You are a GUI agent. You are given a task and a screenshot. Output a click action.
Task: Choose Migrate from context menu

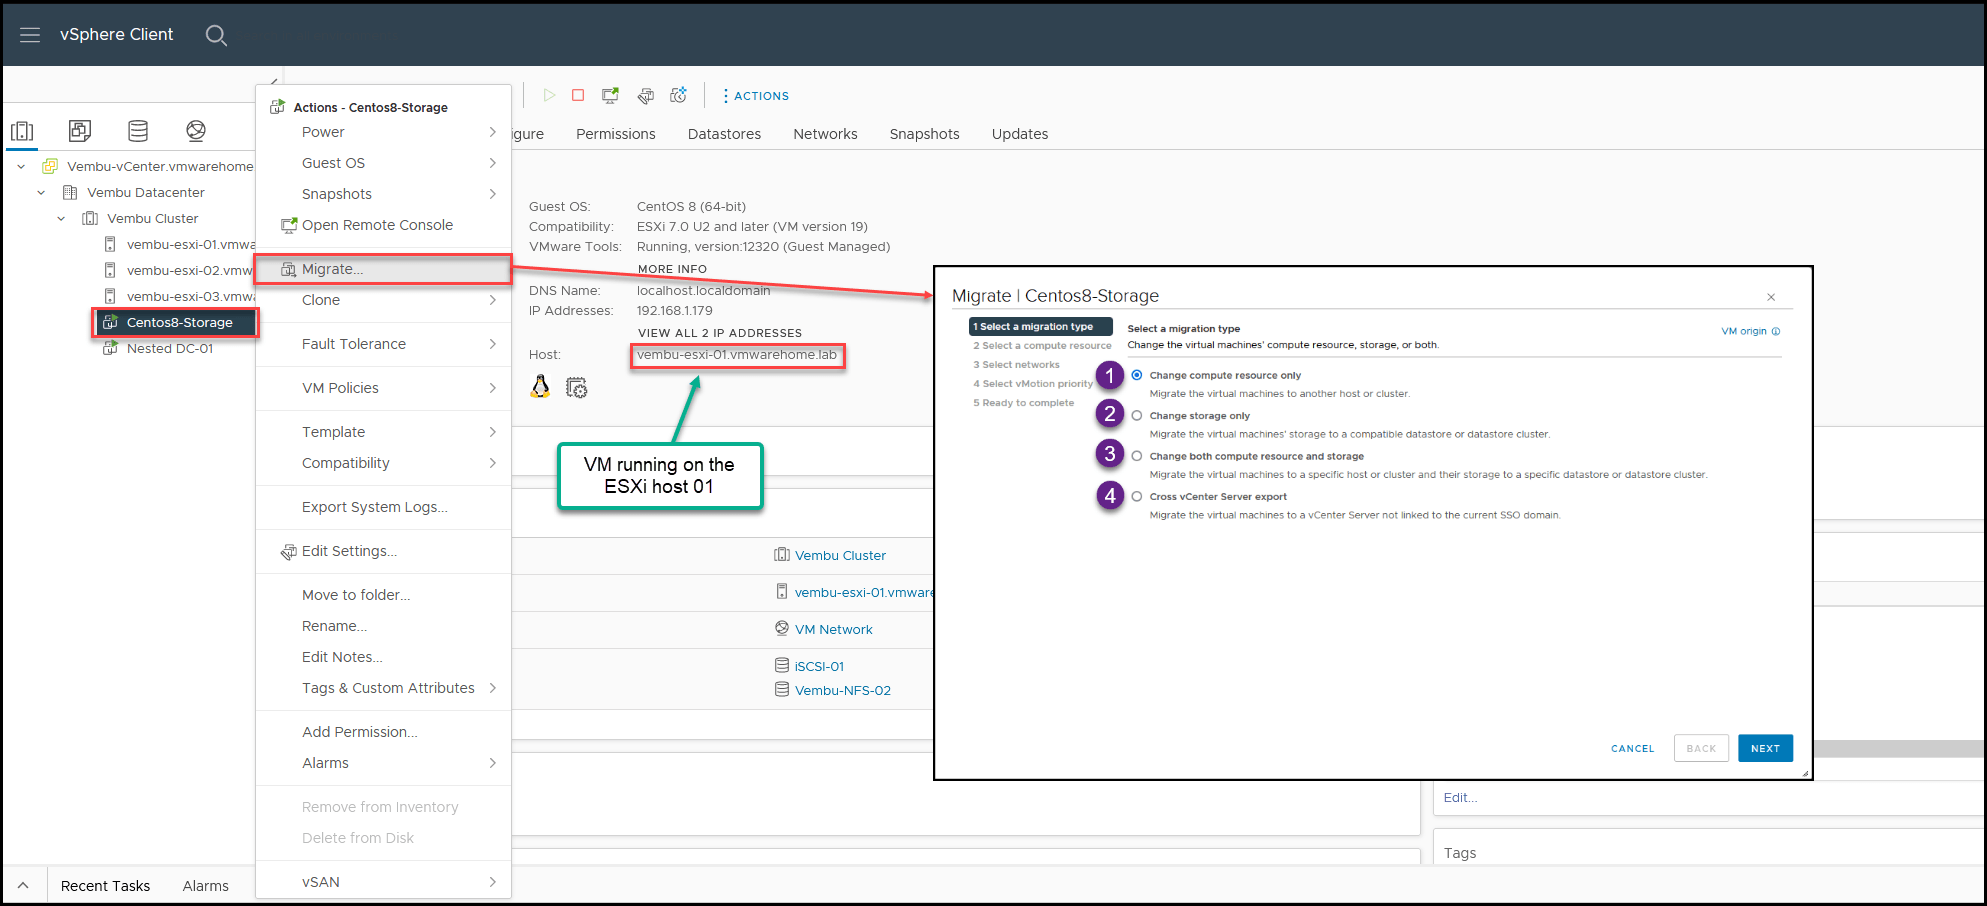point(383,269)
